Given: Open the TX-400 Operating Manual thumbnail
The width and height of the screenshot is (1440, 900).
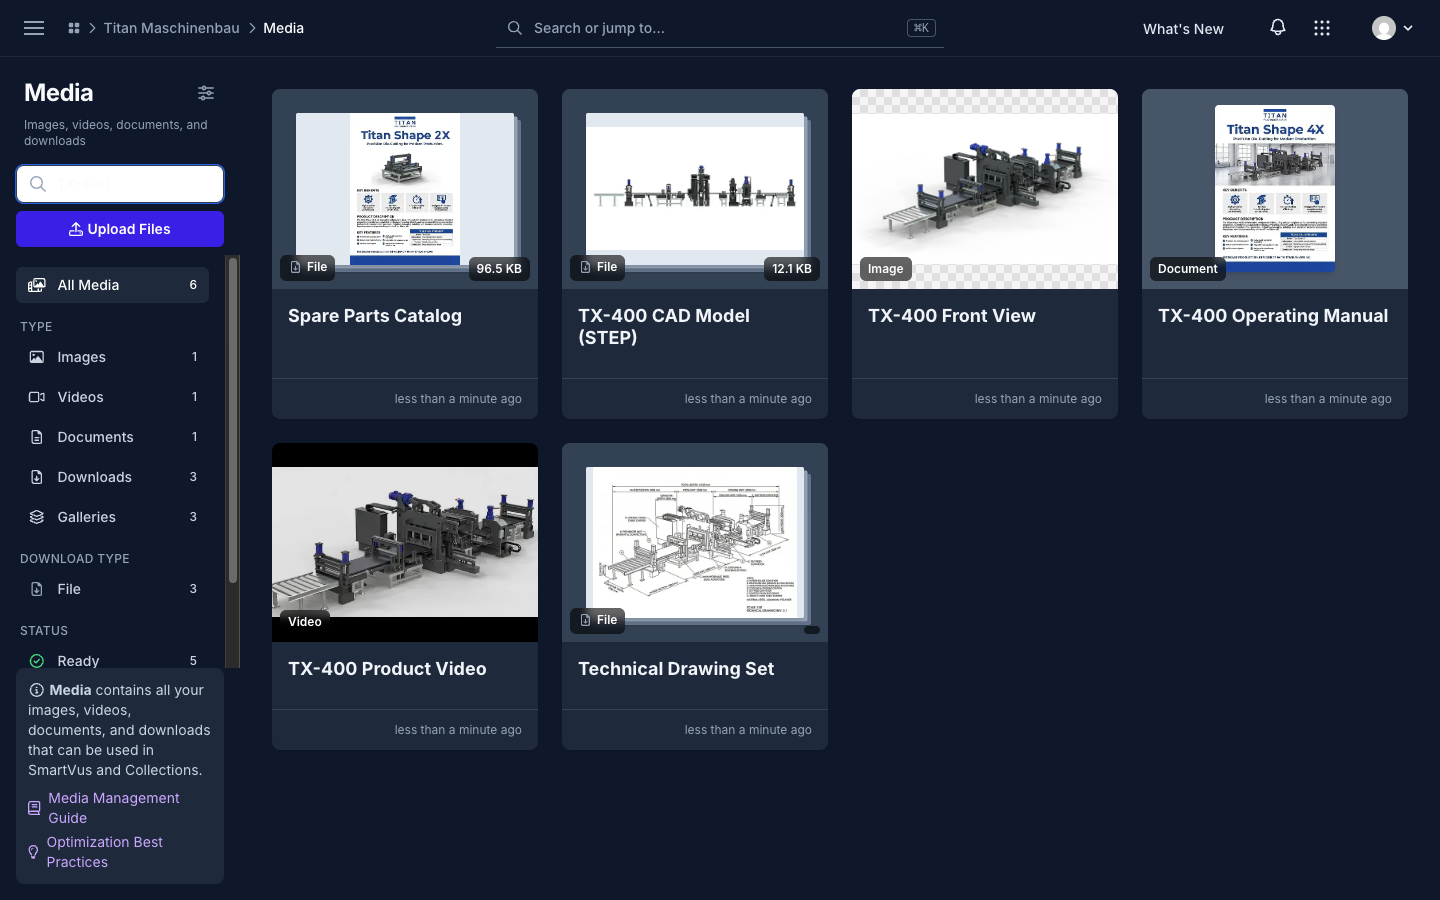Looking at the screenshot, I should [1275, 189].
